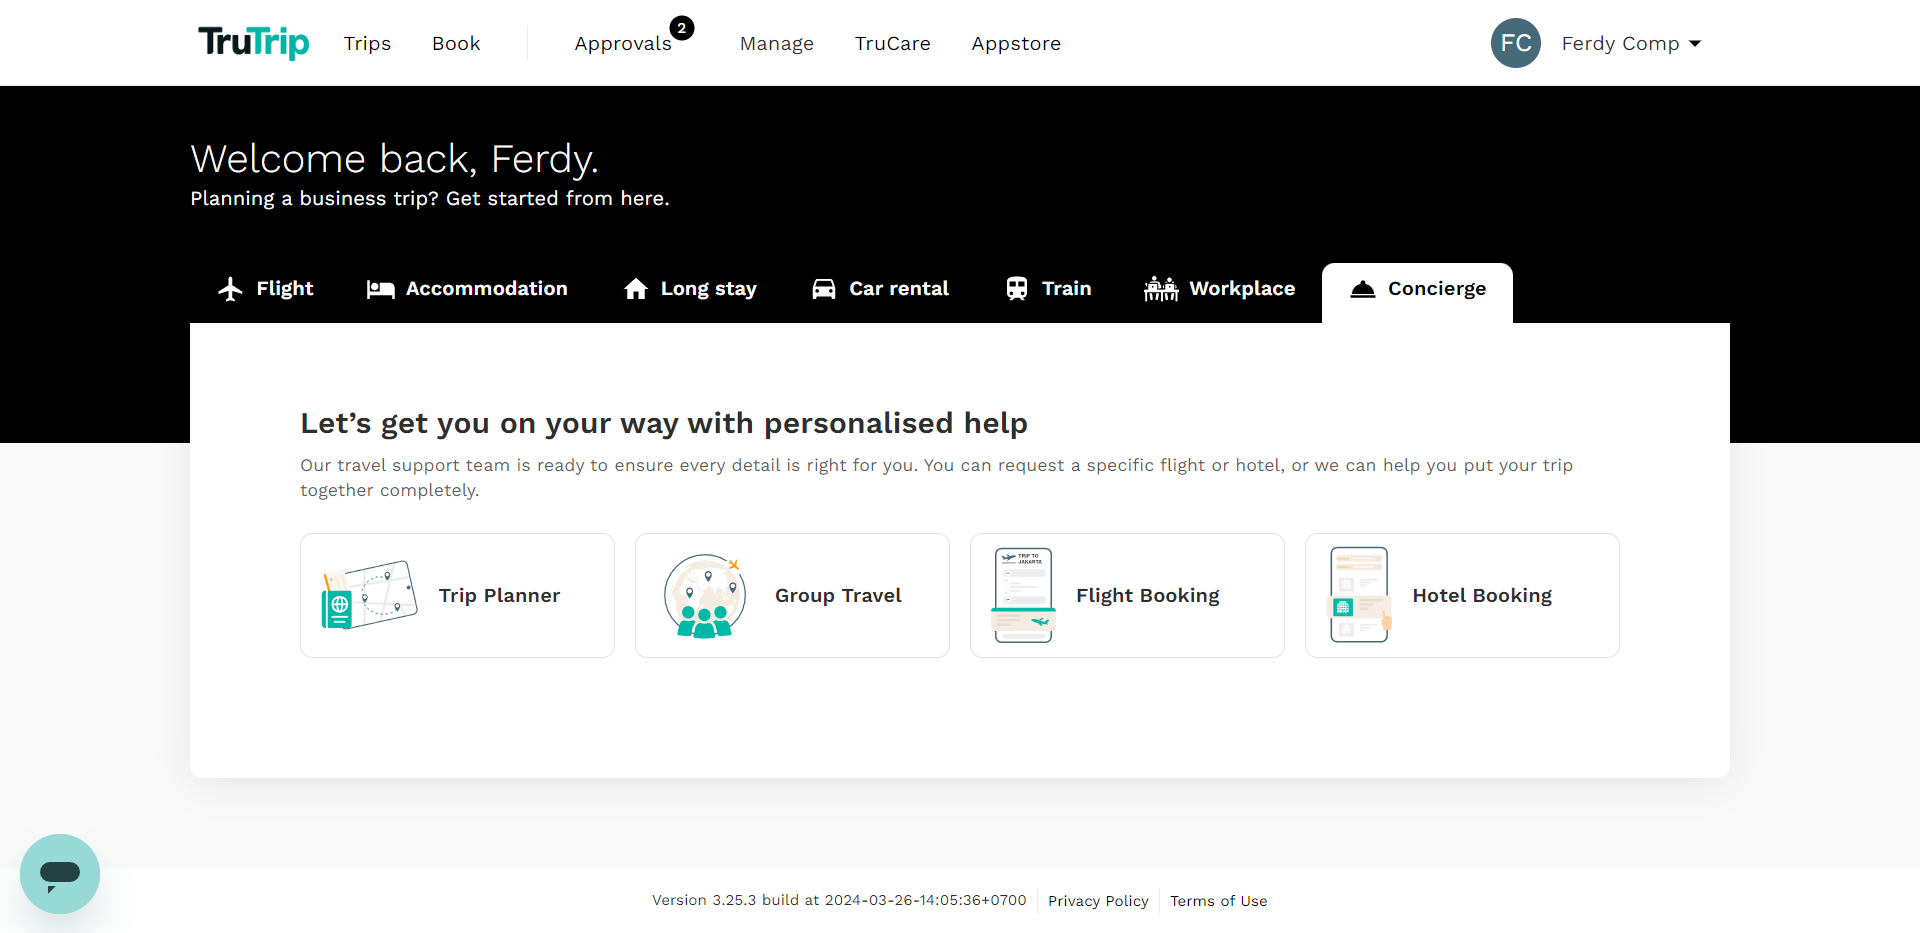The image size is (1920, 933).
Task: Open the Terms of Use link
Action: tap(1219, 901)
